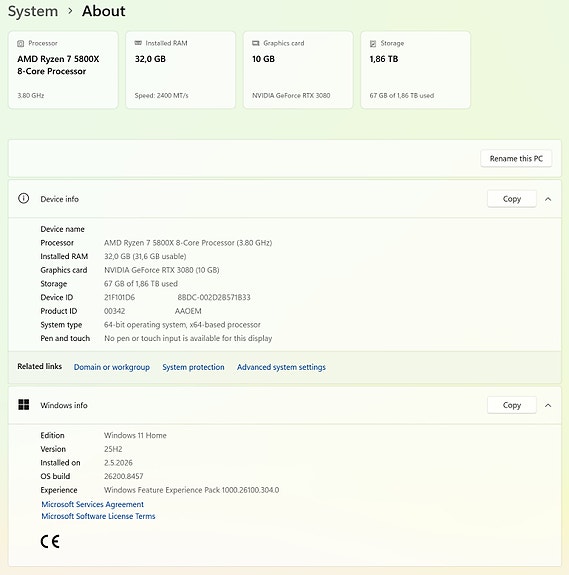Click the Device info circle icon
Viewport: 569px width, 575px height.
[x=23, y=198]
